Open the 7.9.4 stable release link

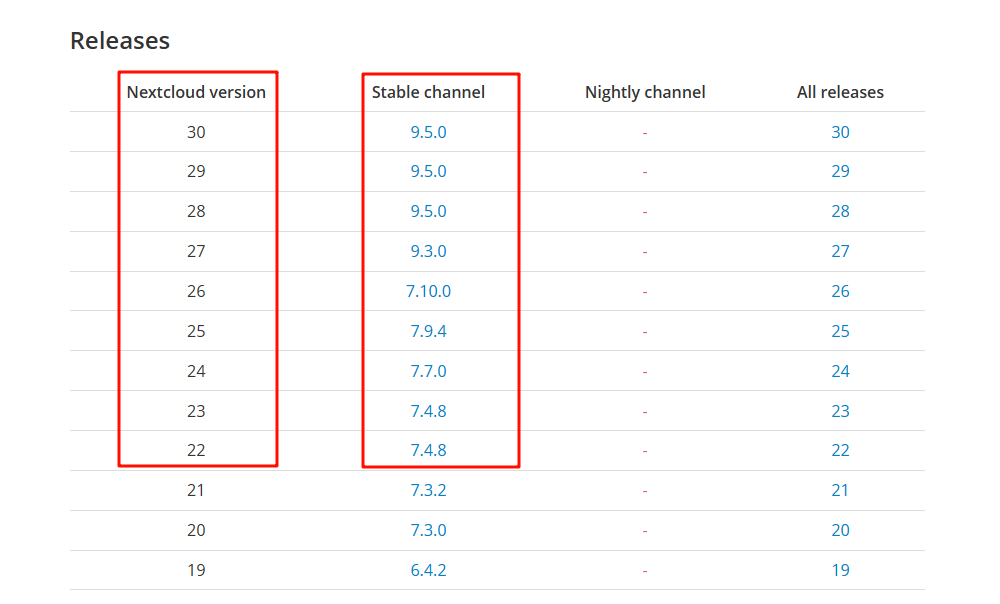428,331
